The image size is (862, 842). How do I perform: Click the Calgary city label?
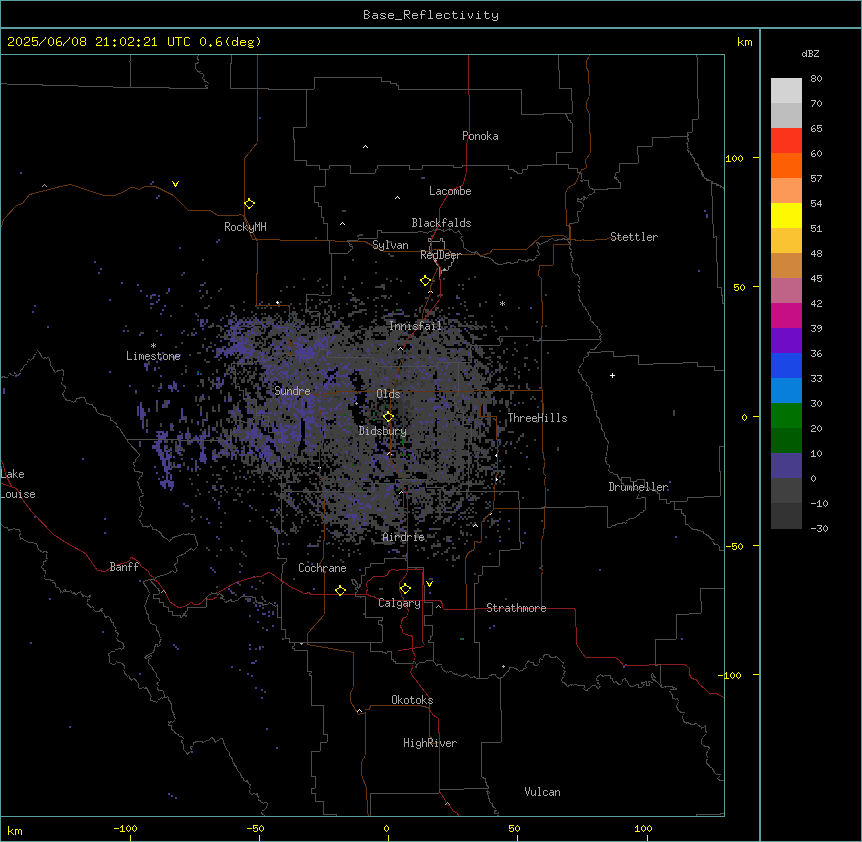(399, 603)
